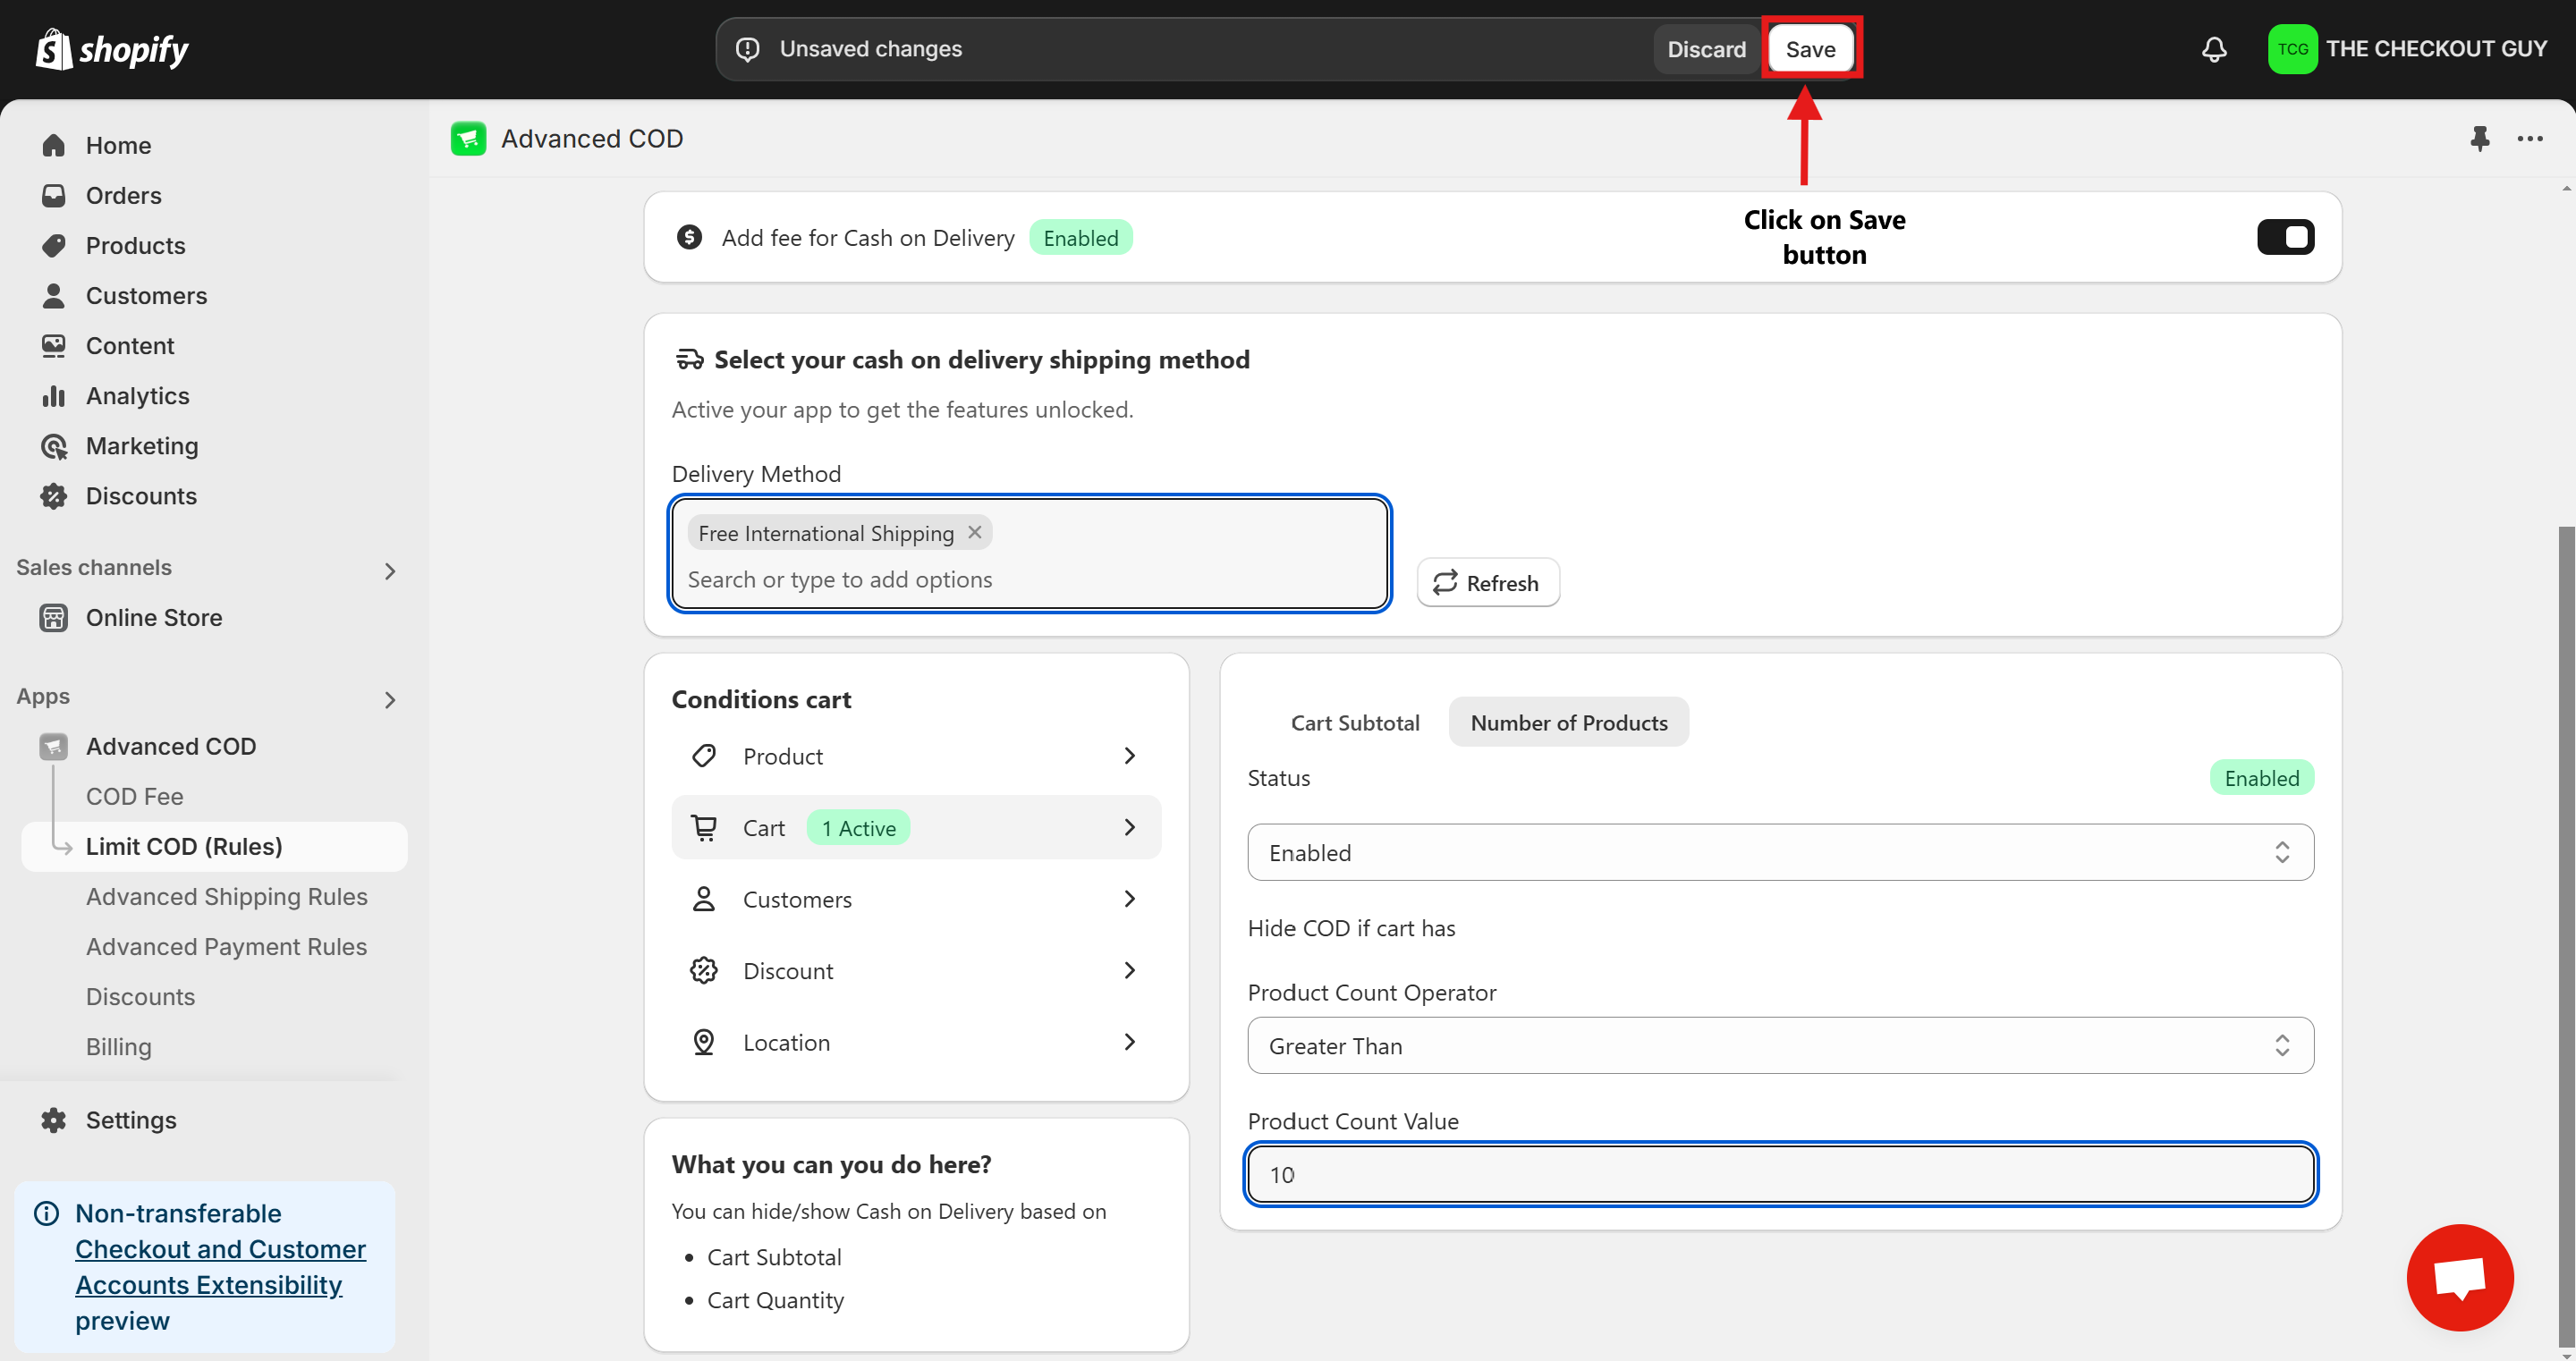Click the 1 Active badge

858,827
